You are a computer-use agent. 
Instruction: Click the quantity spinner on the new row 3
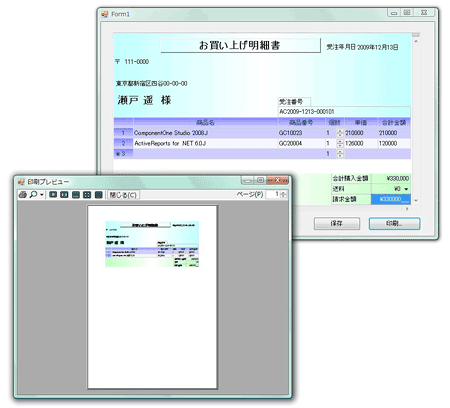[340, 154]
